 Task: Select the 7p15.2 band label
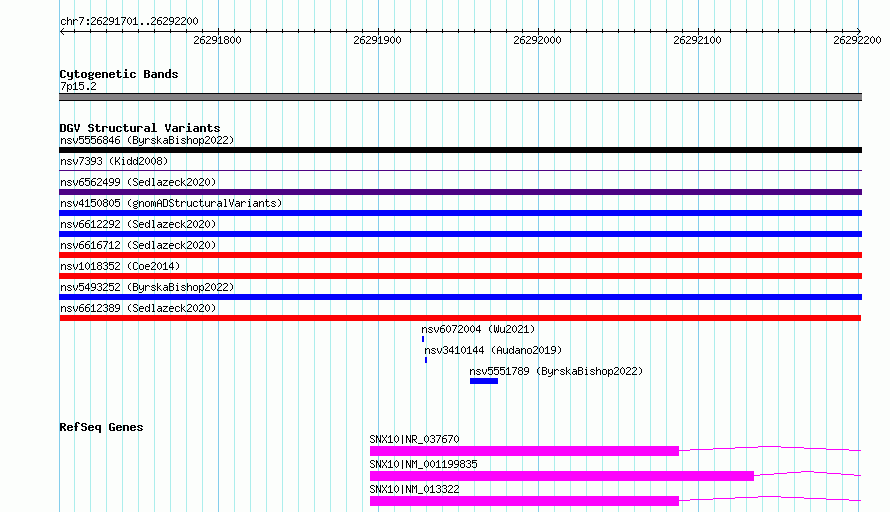(78, 86)
